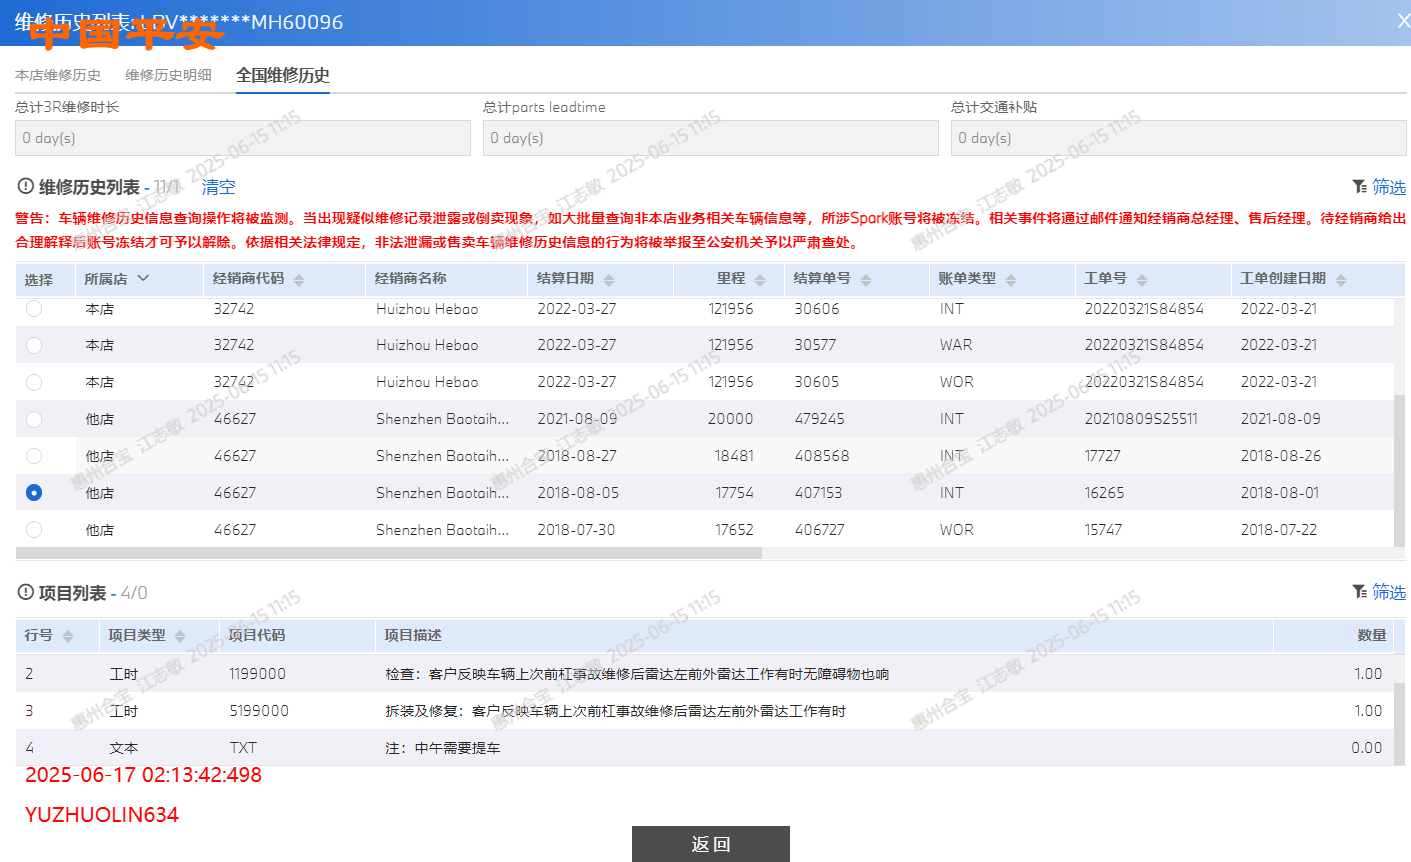Click 清空 to clear history list

click(219, 187)
